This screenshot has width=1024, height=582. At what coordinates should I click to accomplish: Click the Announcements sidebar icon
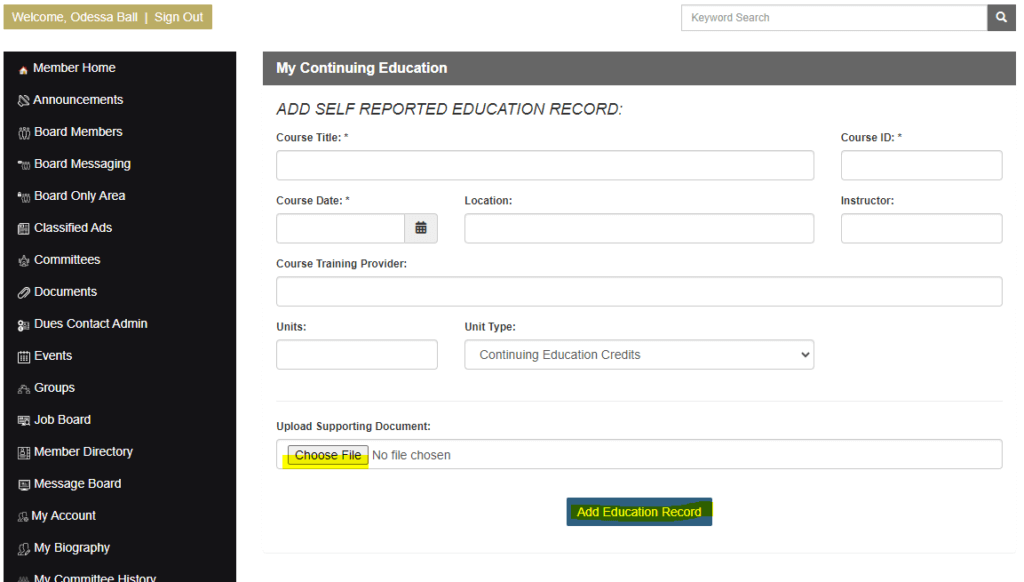point(24,101)
